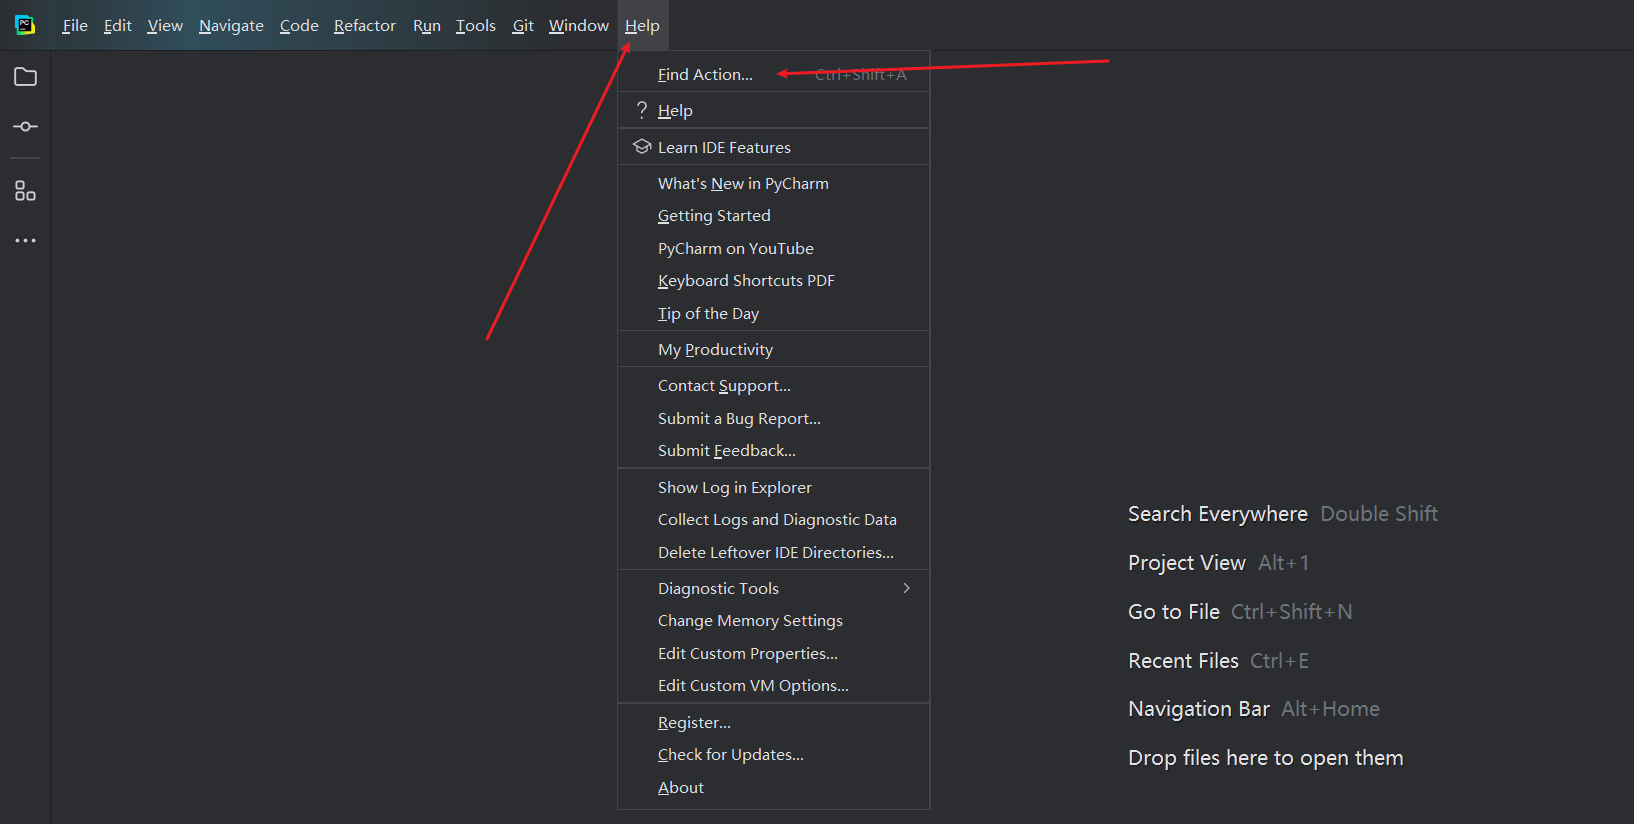Image resolution: width=1634 pixels, height=824 pixels.
Task: Open the Git menu
Action: [x=523, y=26]
